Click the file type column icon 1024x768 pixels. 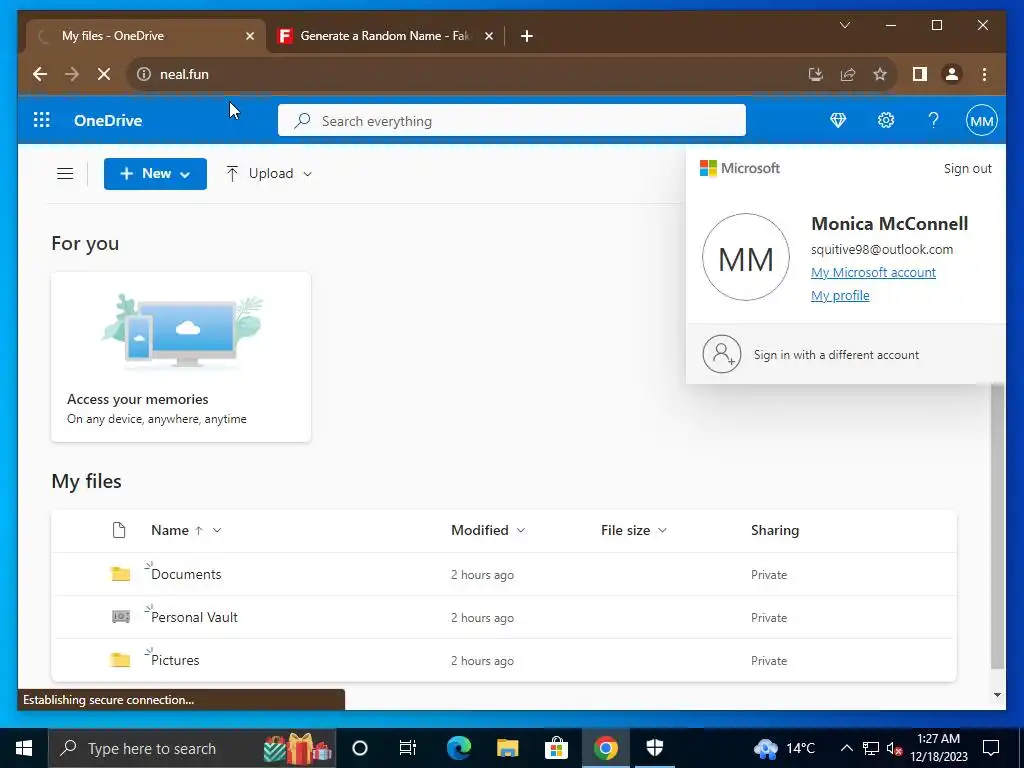click(x=119, y=530)
